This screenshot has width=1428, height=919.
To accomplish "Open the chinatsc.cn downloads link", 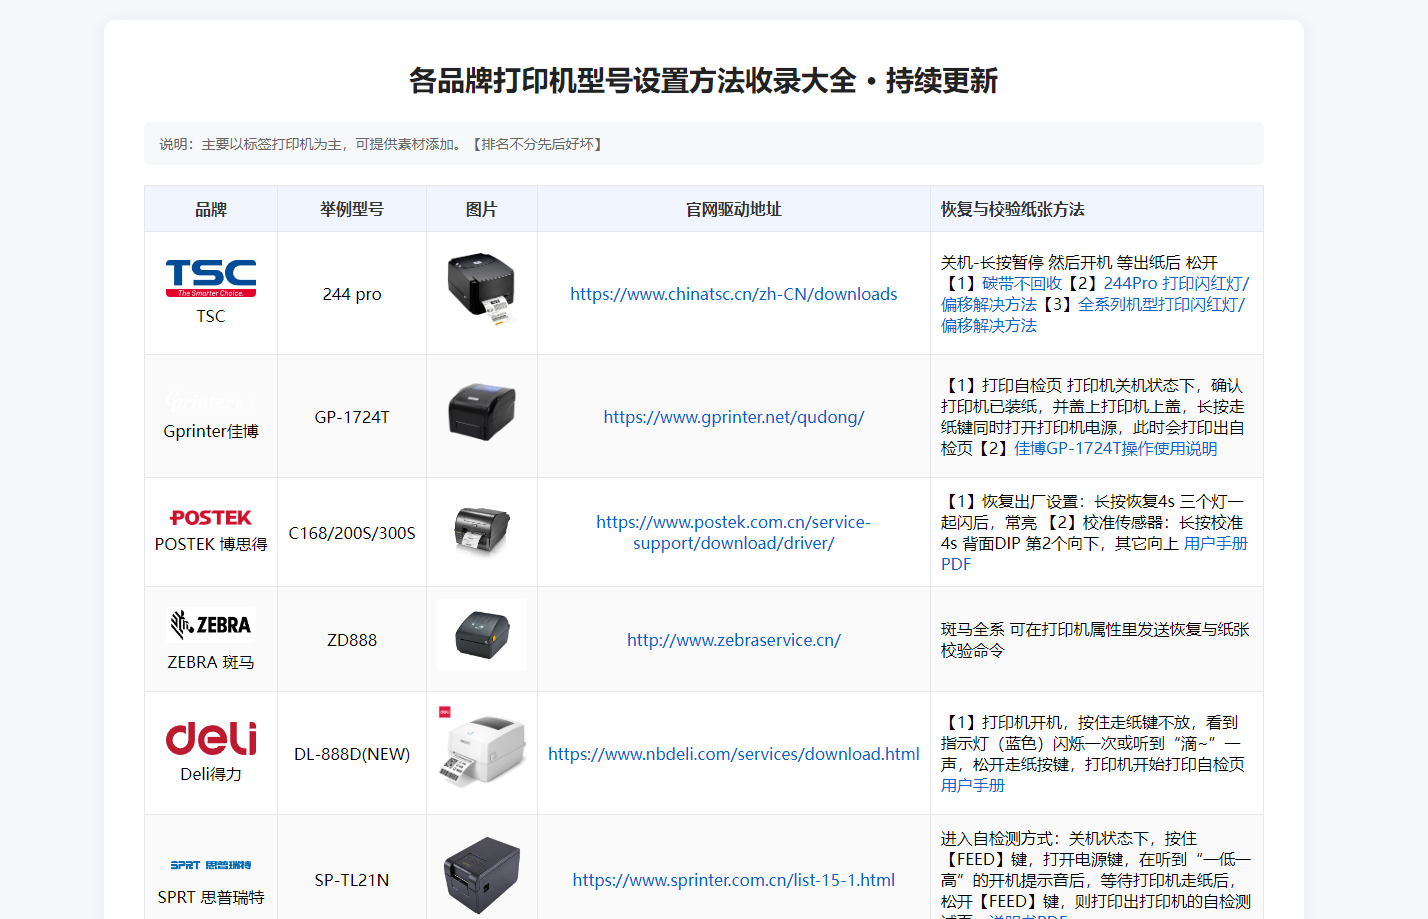I will (x=734, y=294).
